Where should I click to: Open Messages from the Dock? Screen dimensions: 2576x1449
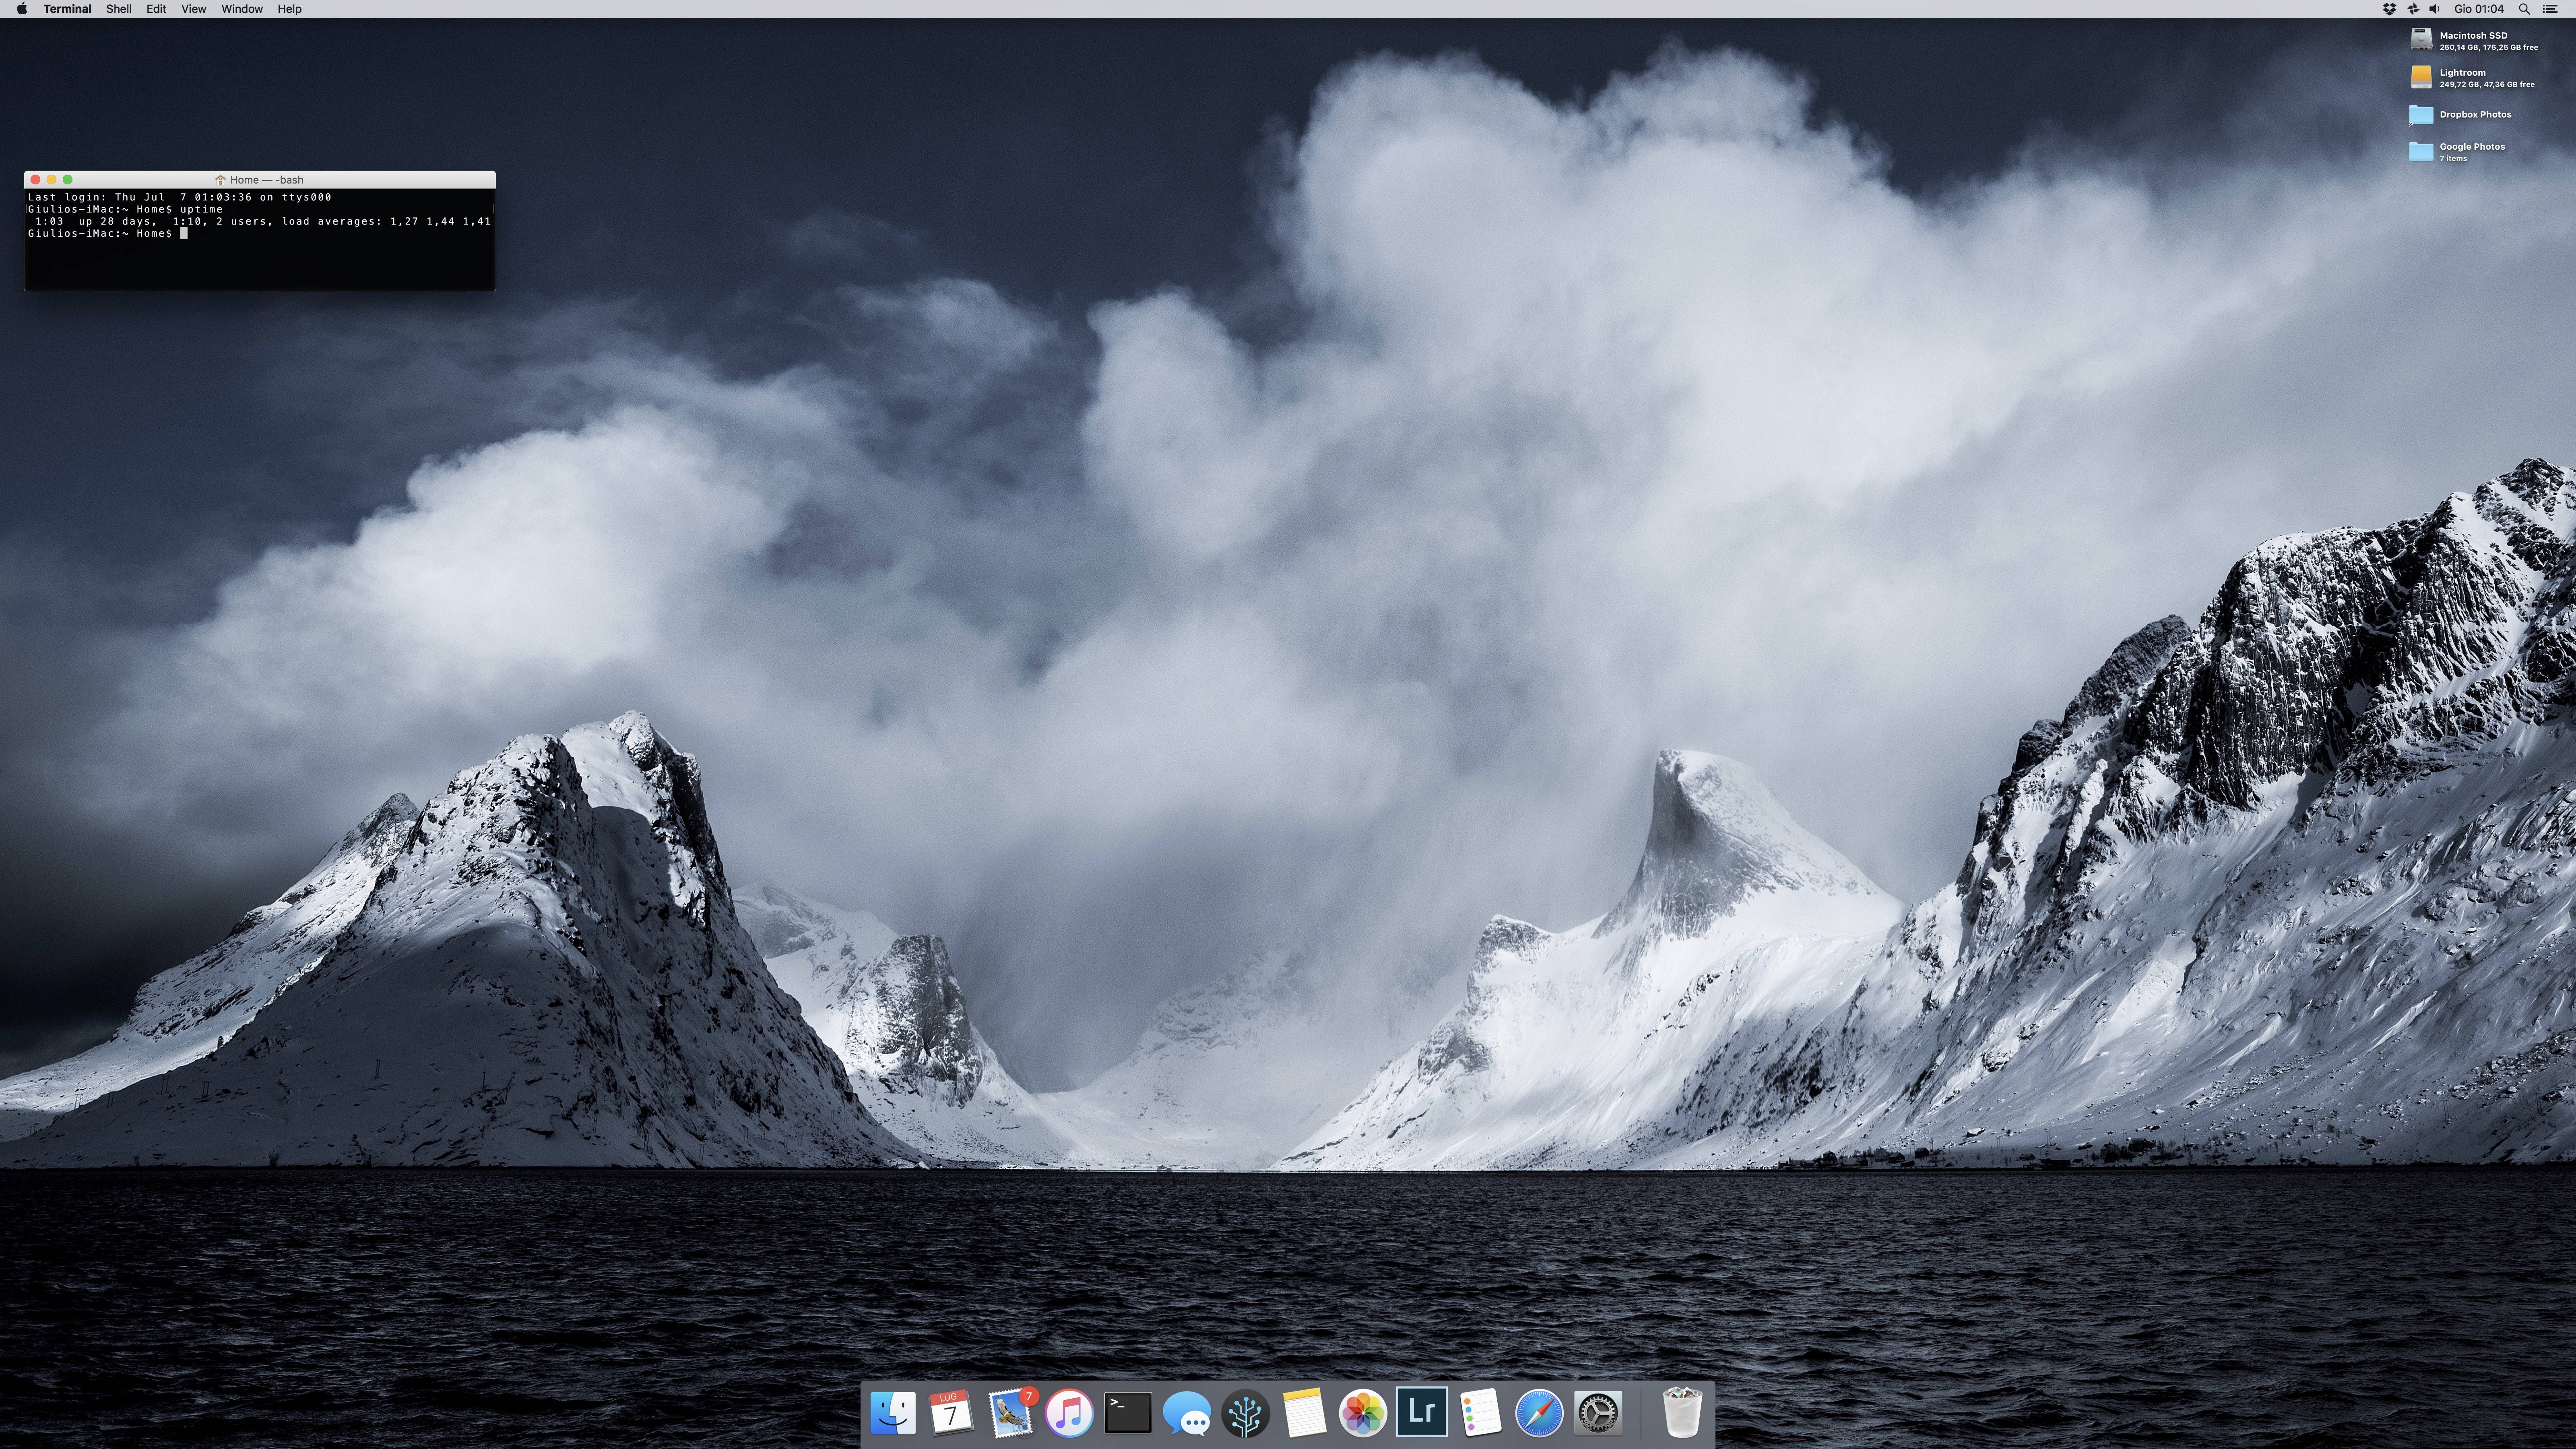coord(1187,1413)
